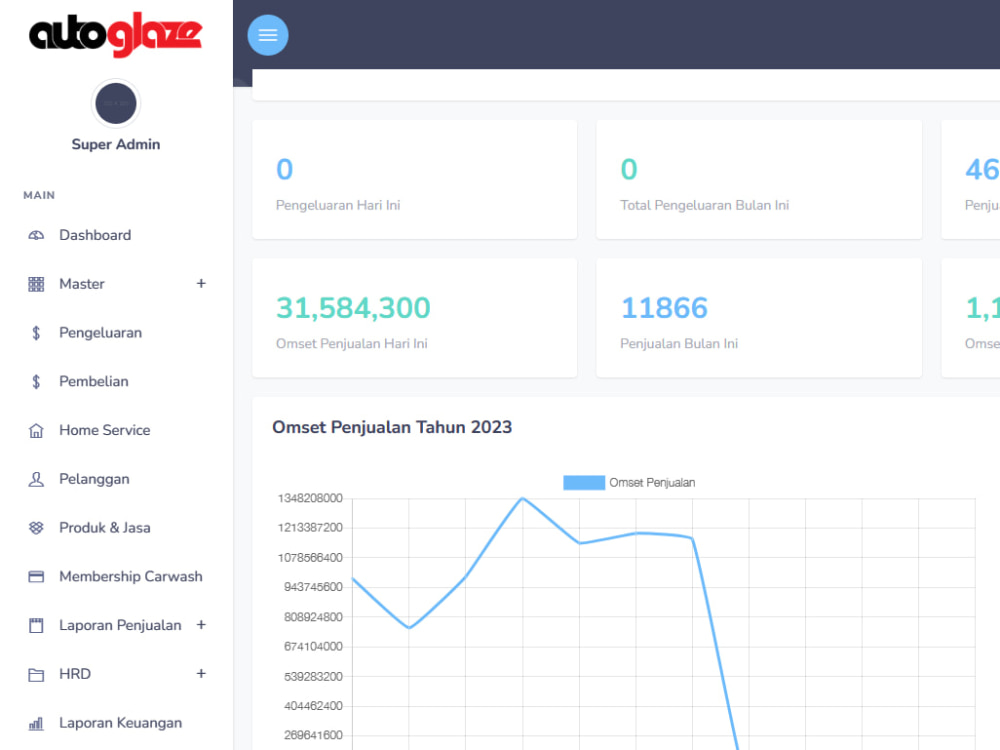Open the Dashboard menu item
1000x750 pixels.
[x=95, y=235]
